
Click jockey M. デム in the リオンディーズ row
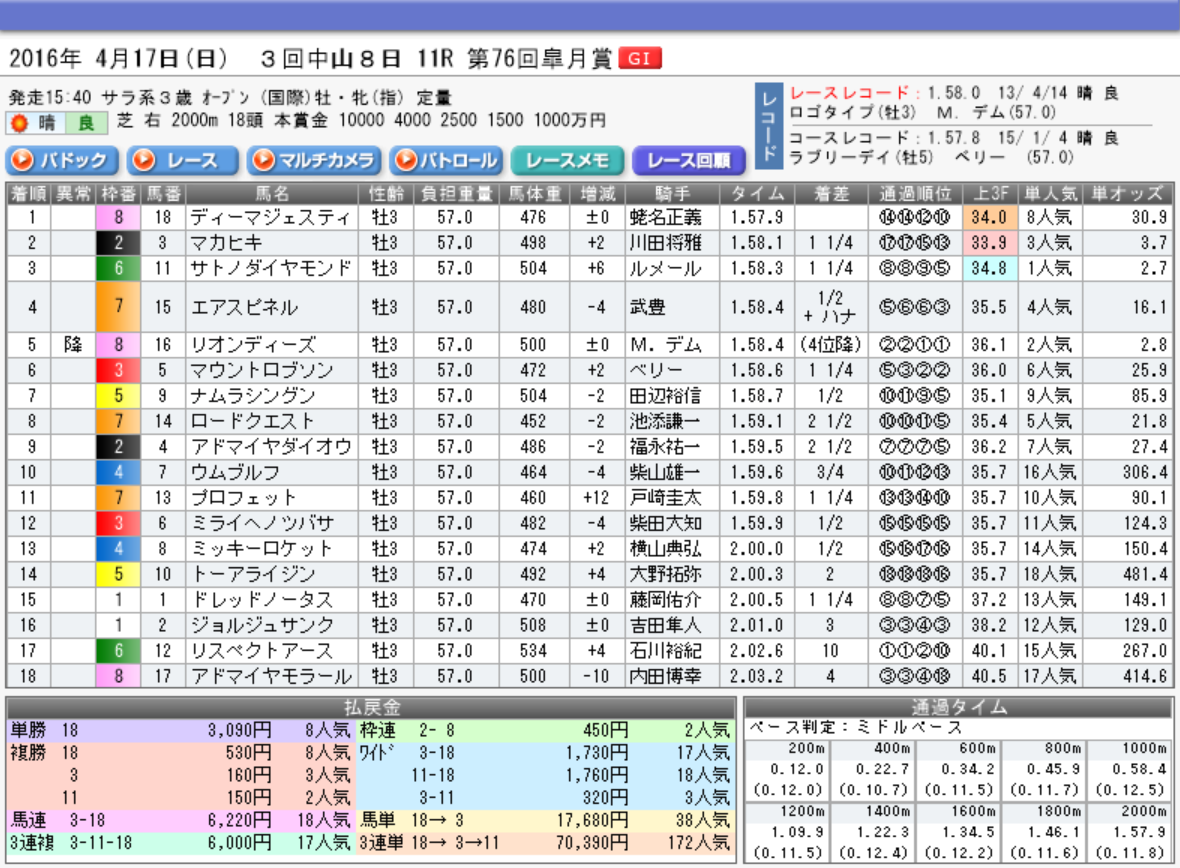coord(665,346)
